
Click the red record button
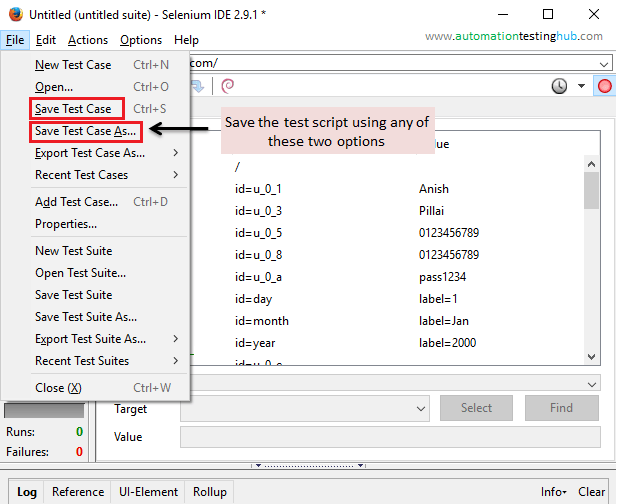tap(604, 86)
